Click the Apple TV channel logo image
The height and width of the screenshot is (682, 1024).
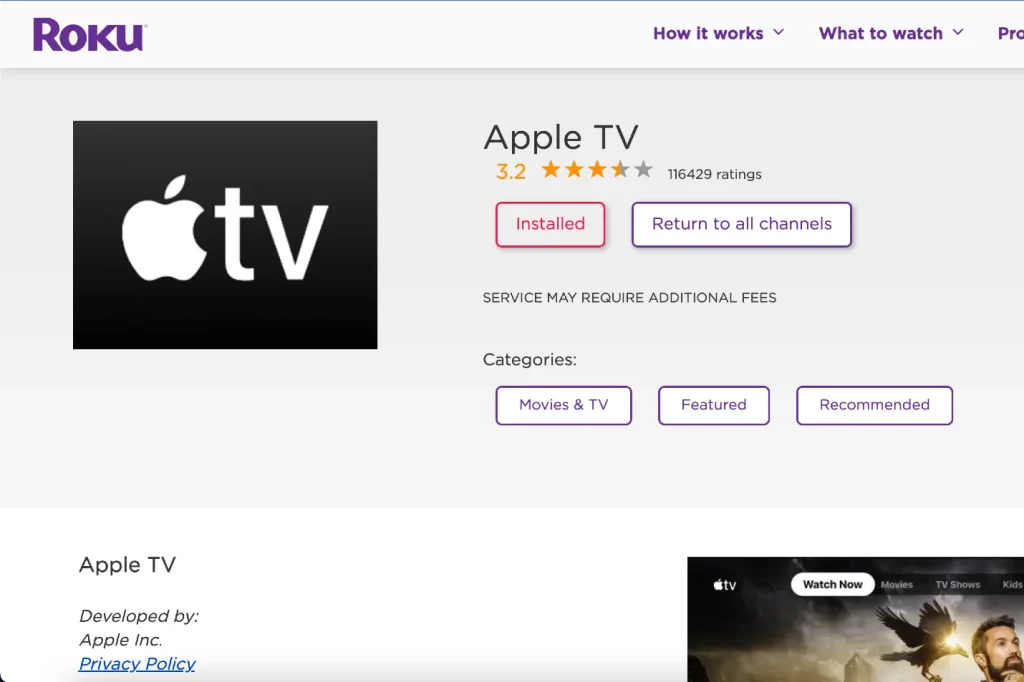[x=225, y=234]
